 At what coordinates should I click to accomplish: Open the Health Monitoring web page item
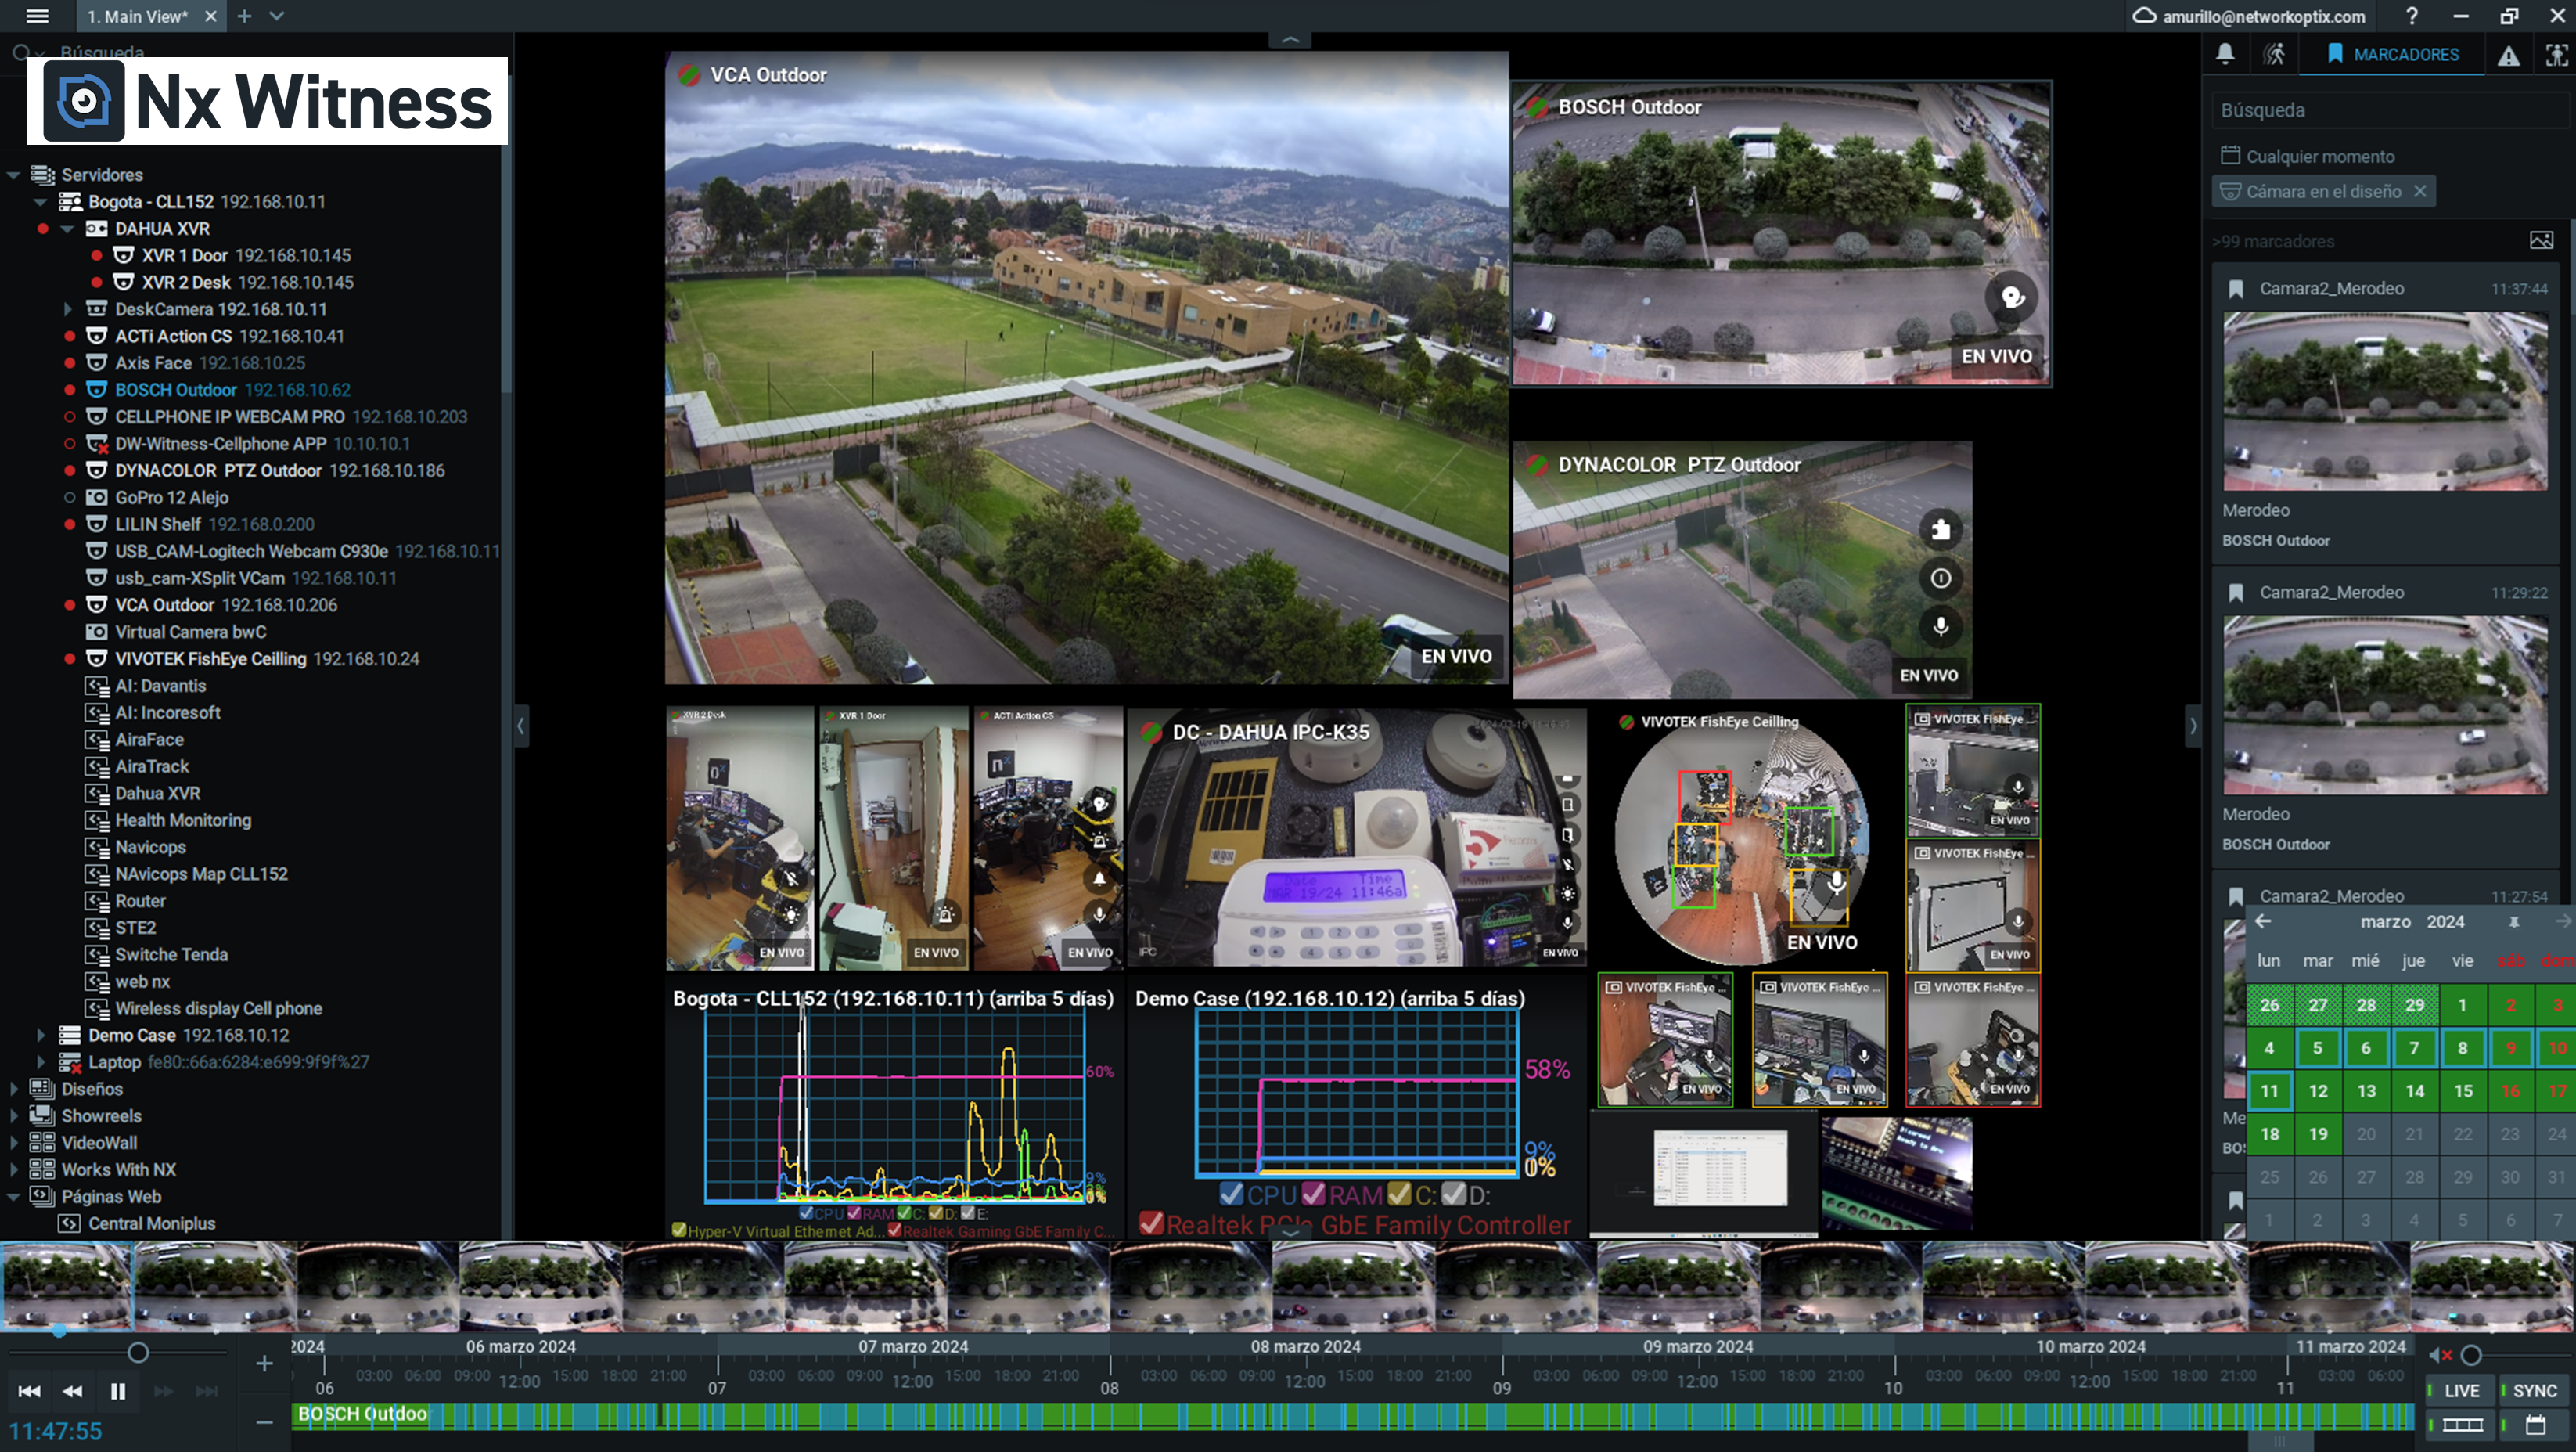[168, 820]
